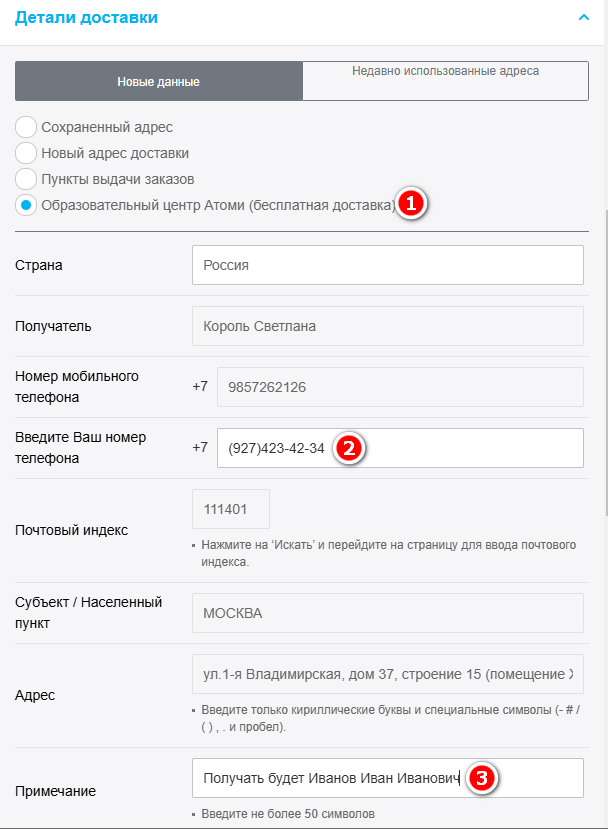The image size is (608, 829).
Task: Click the Страна field showing Россия
Action: [387, 265]
